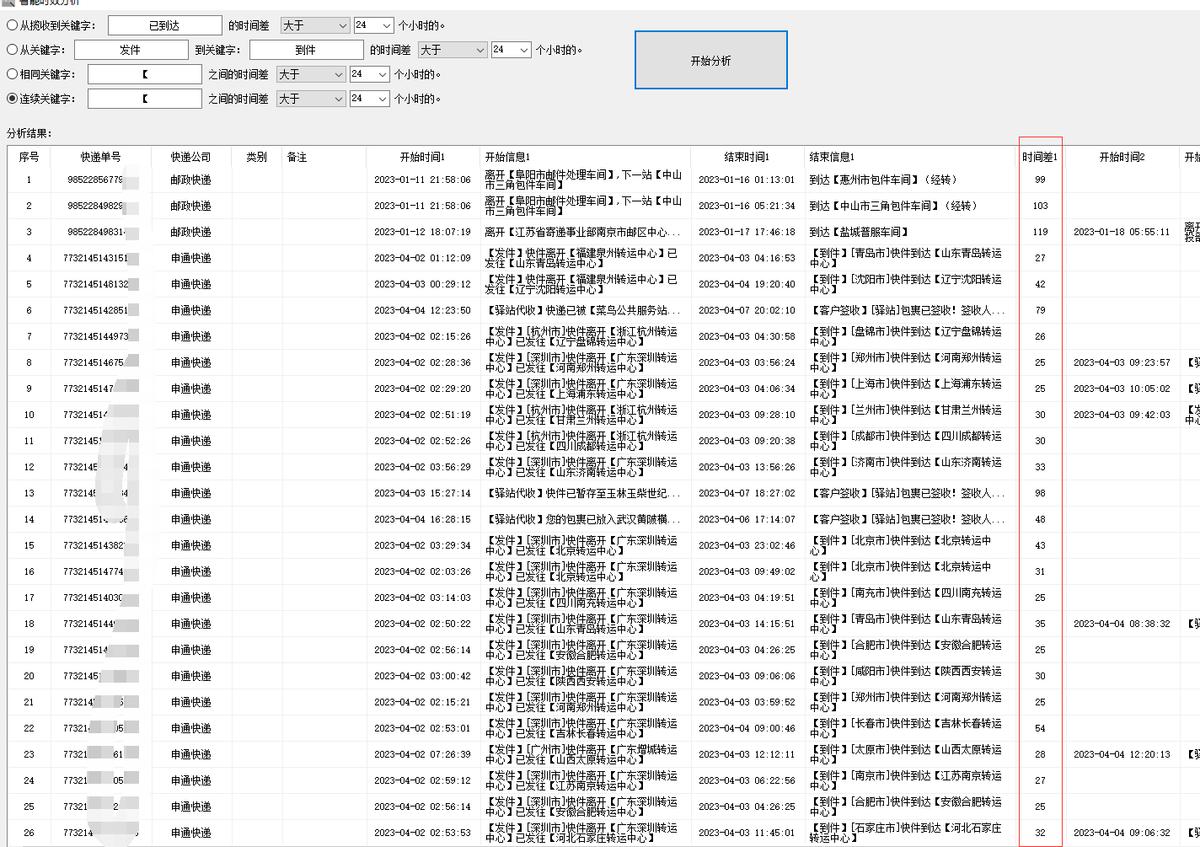Select the 连续关键字 radio button
The width and height of the screenshot is (1200, 847).
pyautogui.click(x=12, y=99)
